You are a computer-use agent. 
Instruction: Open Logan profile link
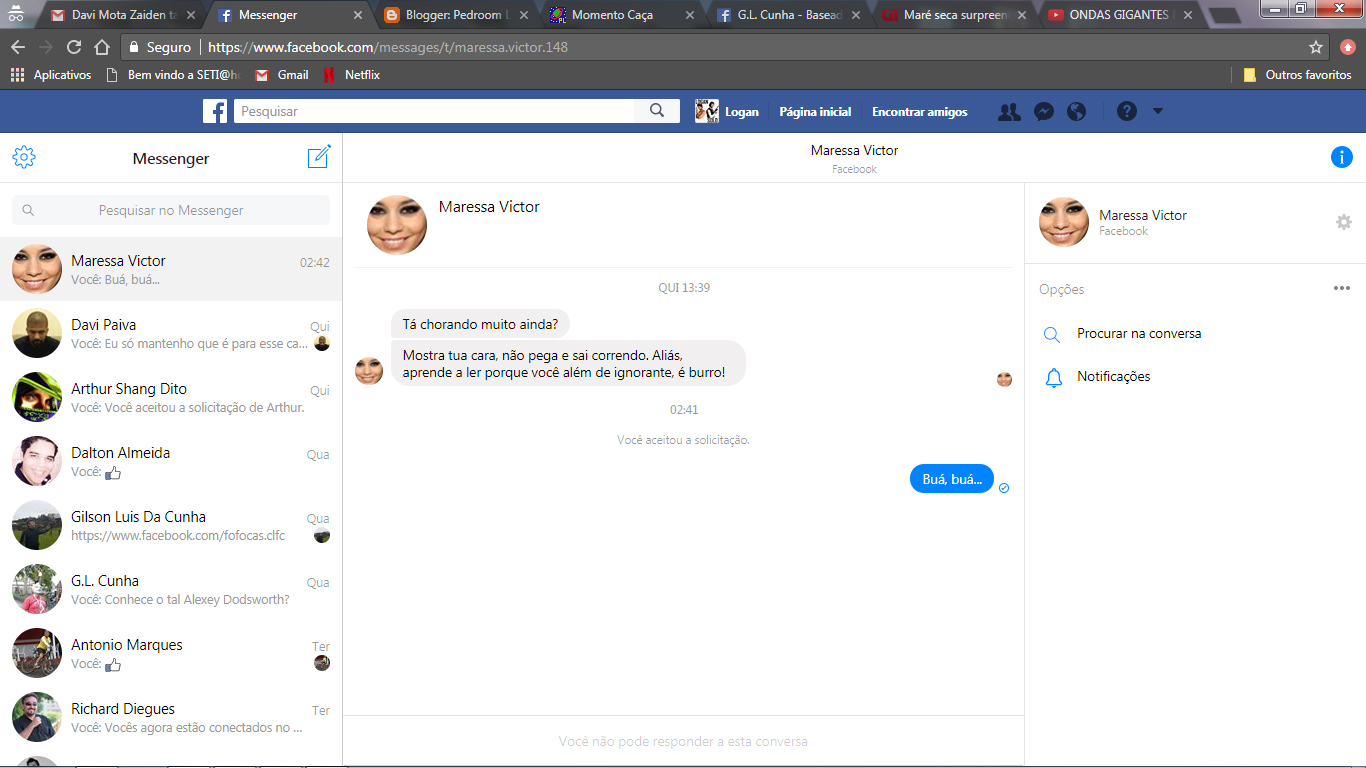pos(727,111)
